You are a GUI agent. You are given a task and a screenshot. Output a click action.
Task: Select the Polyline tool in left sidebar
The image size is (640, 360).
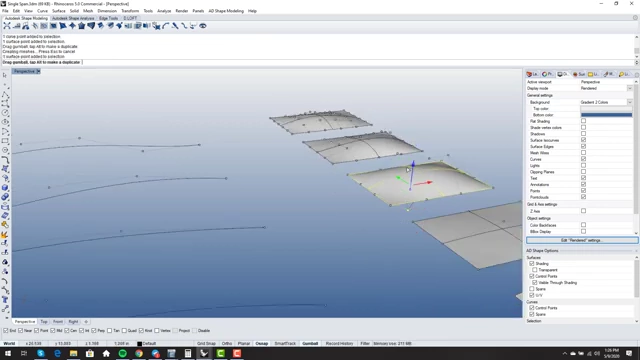pyautogui.click(x=5, y=94)
